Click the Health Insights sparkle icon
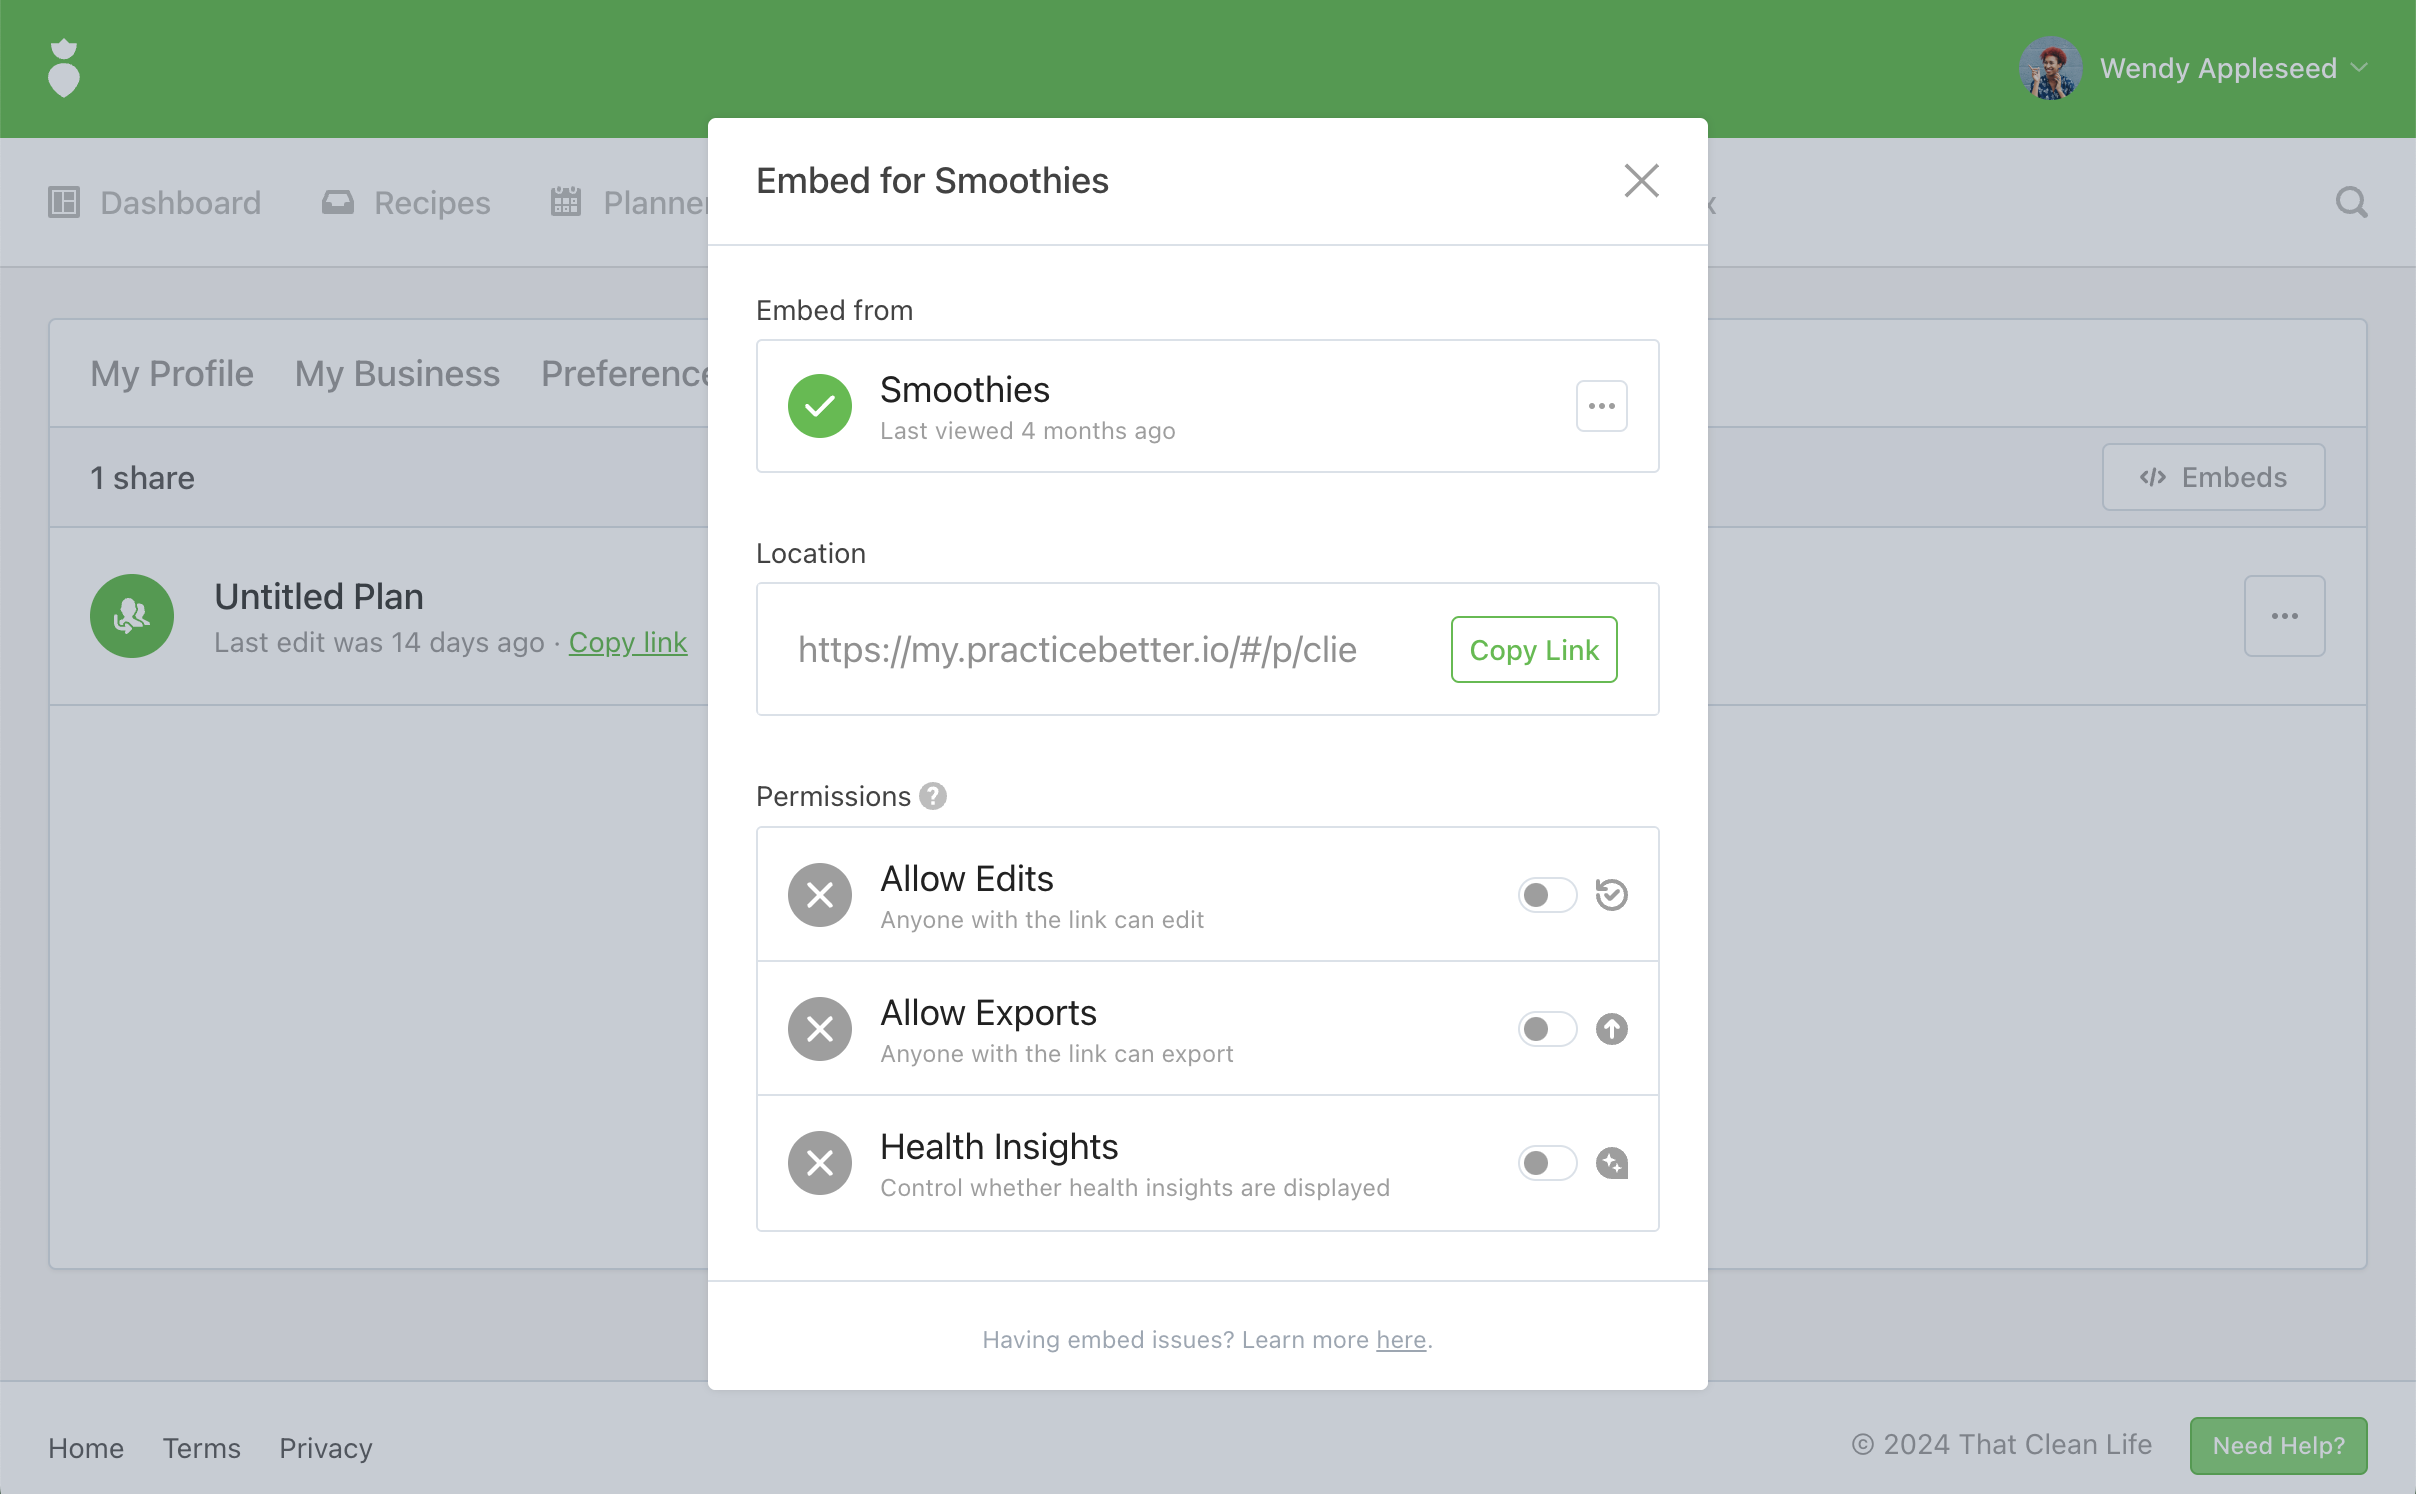2416x1494 pixels. point(1611,1162)
